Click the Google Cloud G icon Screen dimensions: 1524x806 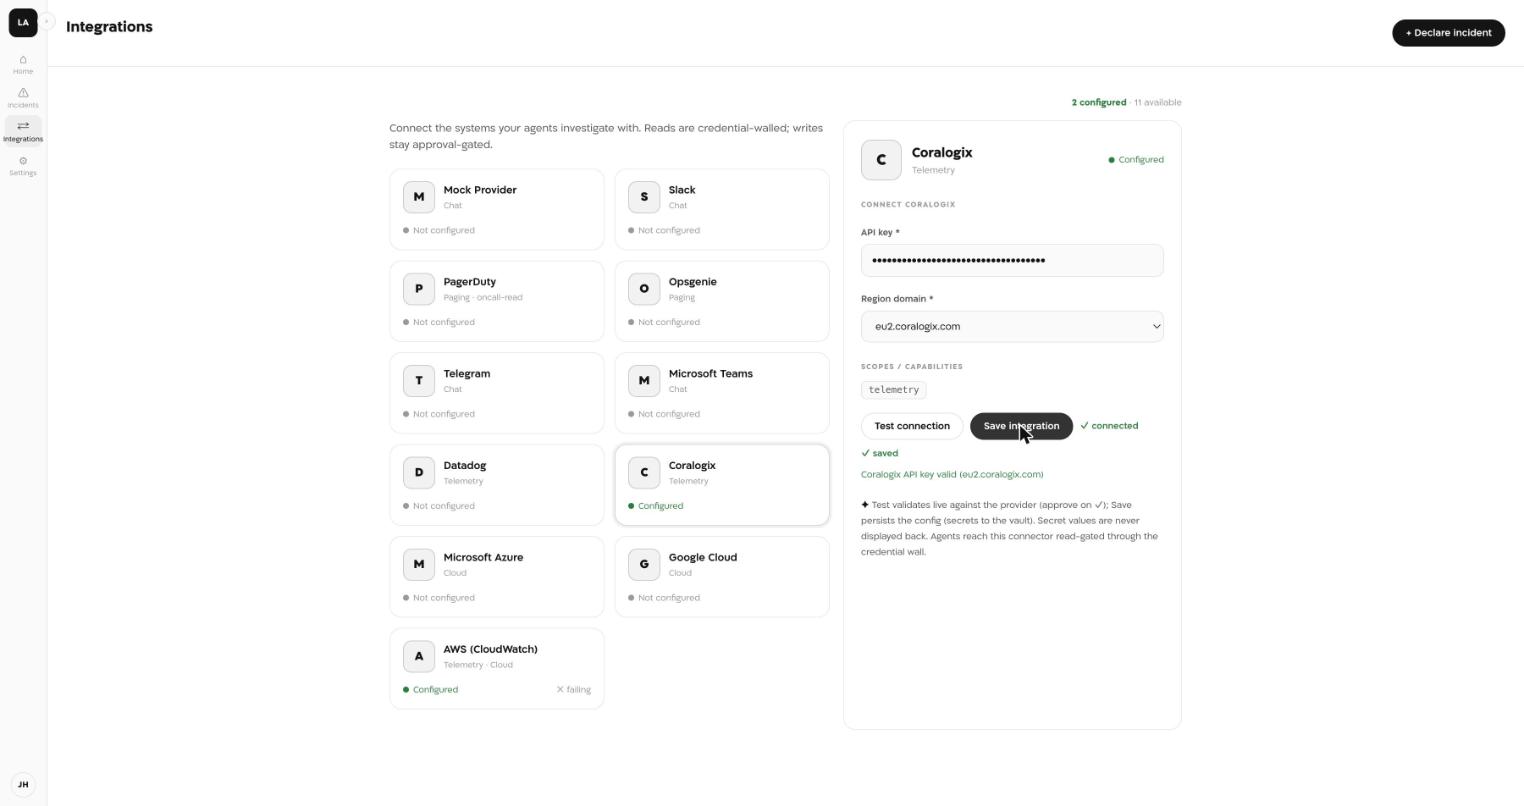(x=644, y=565)
